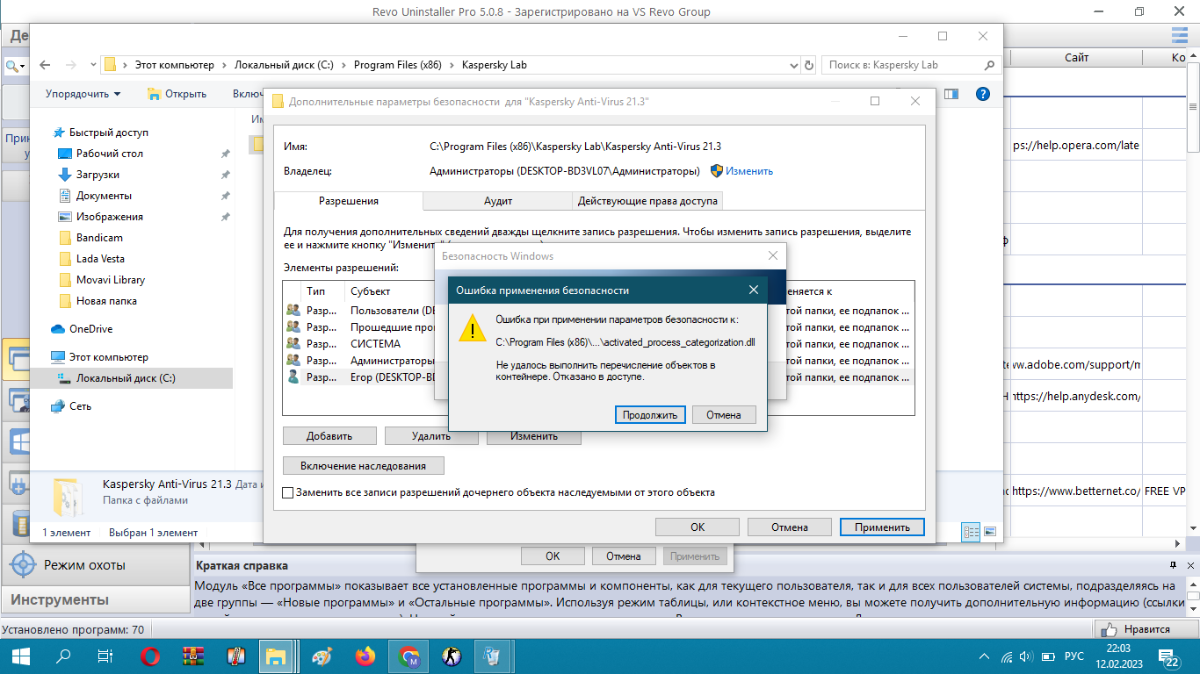The width and height of the screenshot is (1200, 674).
Task: Open Task View on the taskbar
Action: [105, 656]
